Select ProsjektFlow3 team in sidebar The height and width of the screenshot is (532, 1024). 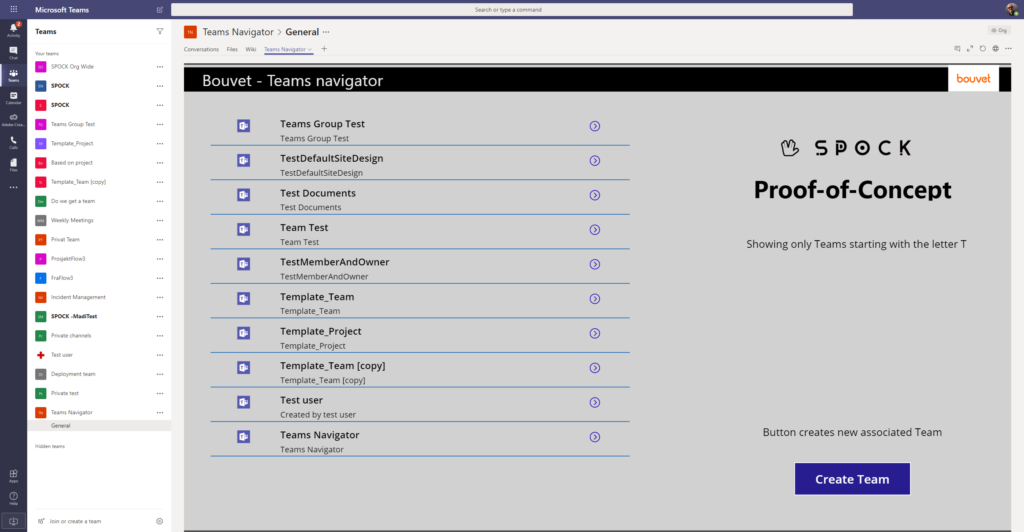pos(68,258)
